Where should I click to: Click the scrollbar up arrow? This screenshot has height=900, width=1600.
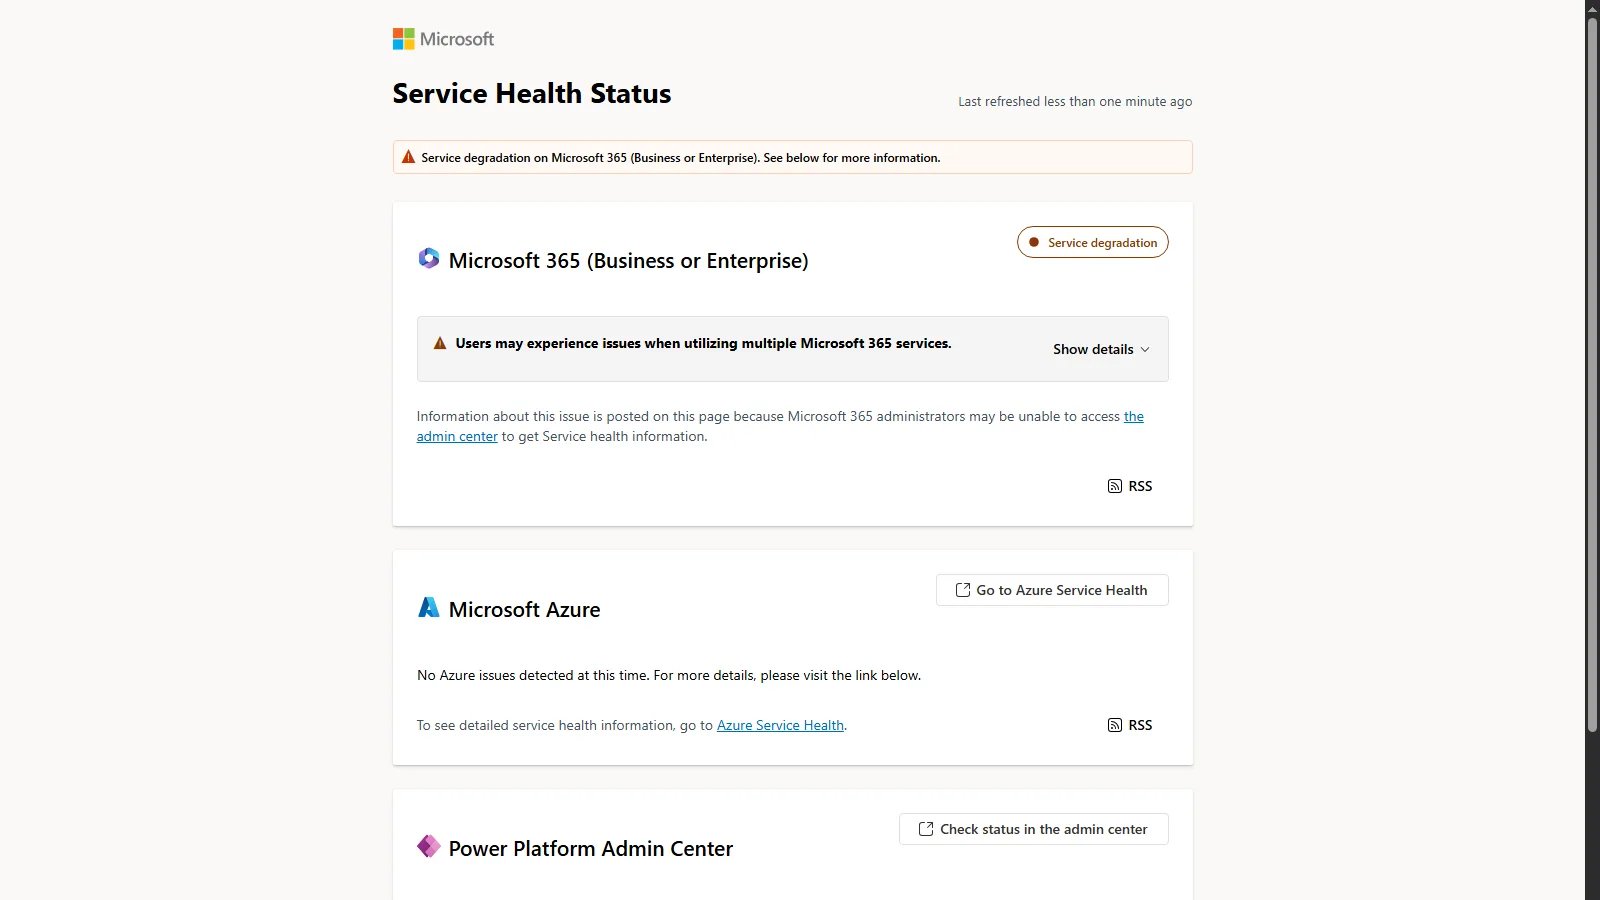point(1592,8)
